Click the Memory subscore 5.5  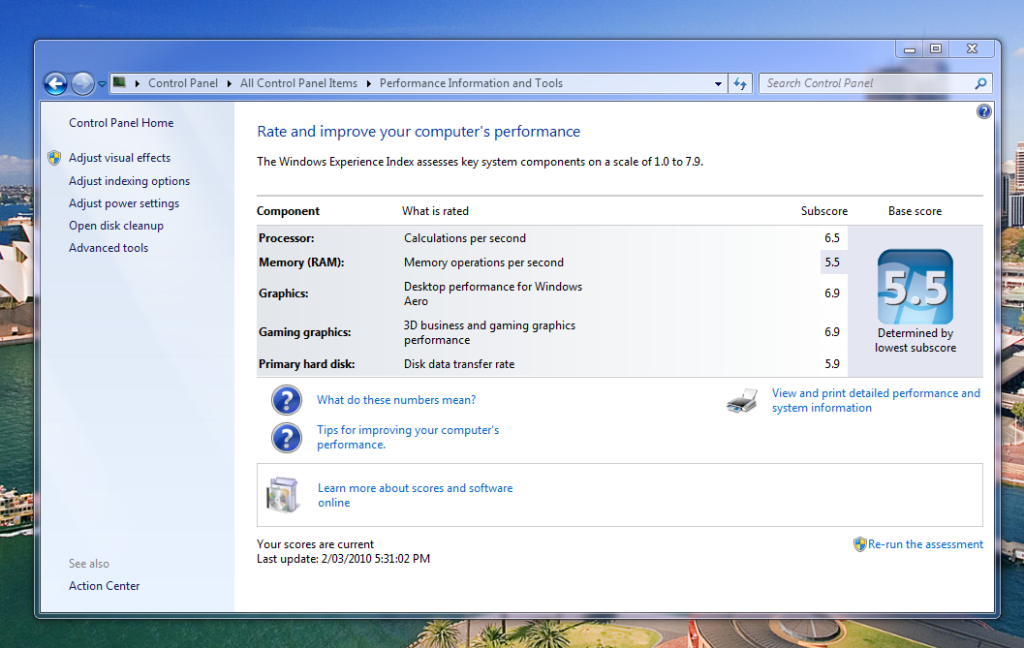pyautogui.click(x=832, y=262)
